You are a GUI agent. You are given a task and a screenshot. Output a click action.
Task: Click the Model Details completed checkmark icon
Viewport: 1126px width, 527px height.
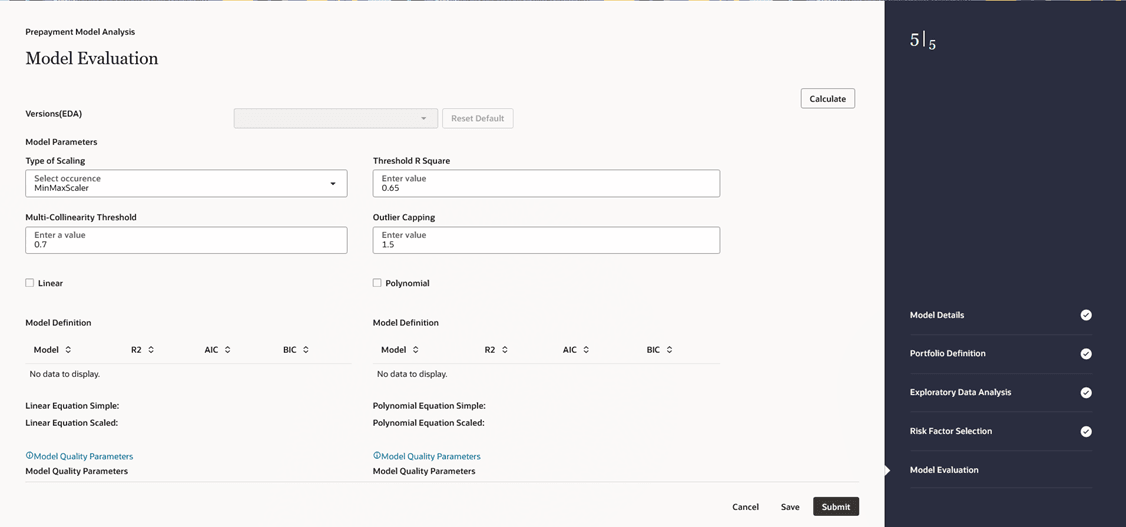pyautogui.click(x=1086, y=315)
